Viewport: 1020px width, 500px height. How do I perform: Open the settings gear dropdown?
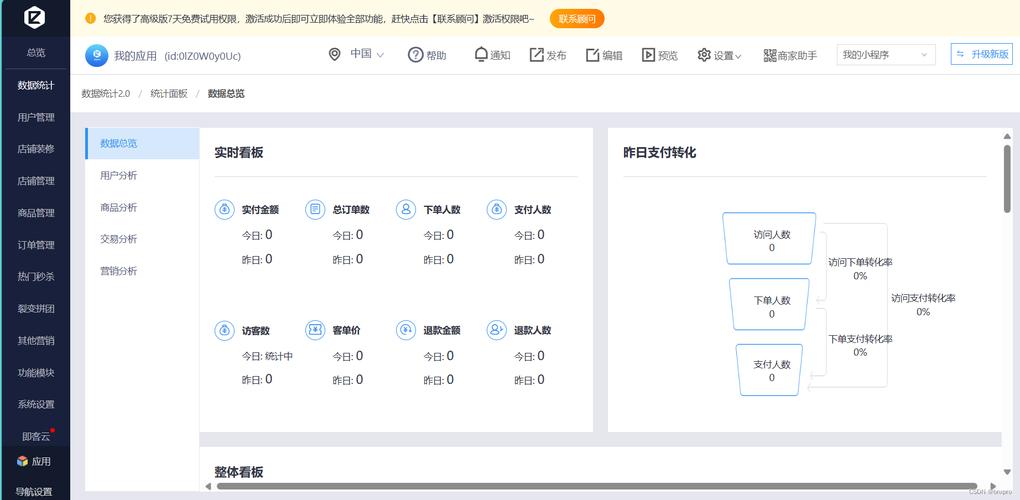pos(720,55)
